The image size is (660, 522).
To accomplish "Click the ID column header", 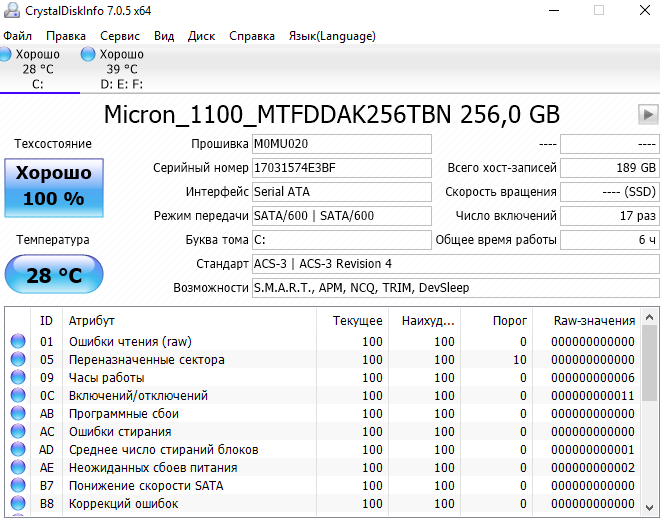I will click(x=46, y=321).
